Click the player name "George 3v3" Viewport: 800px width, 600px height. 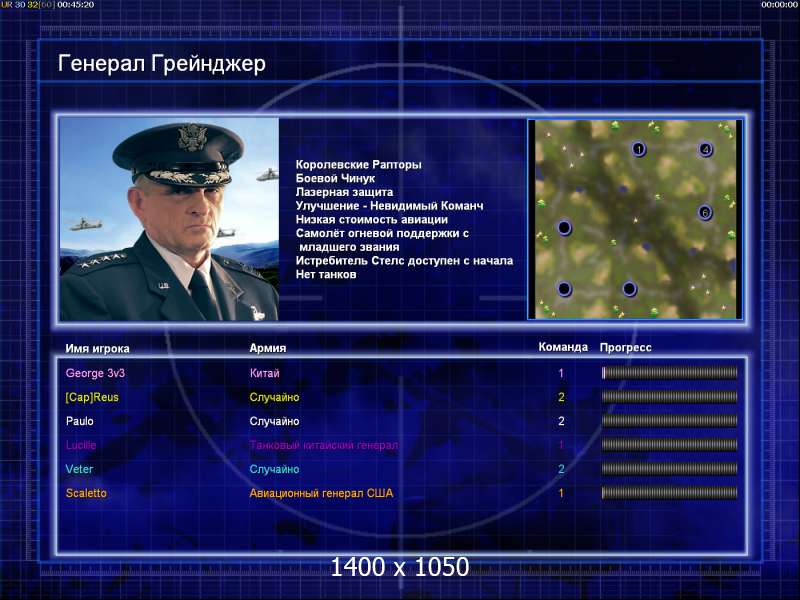click(95, 373)
